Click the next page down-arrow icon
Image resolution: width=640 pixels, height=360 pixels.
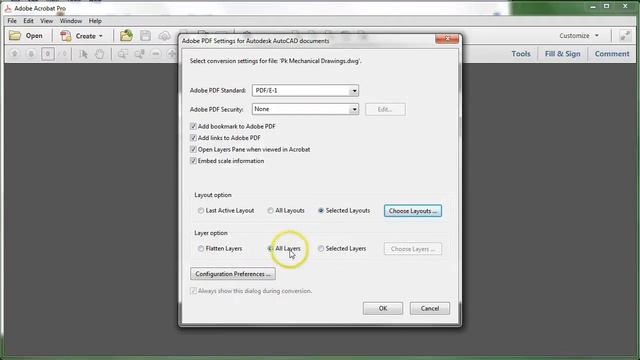[x=31, y=54]
